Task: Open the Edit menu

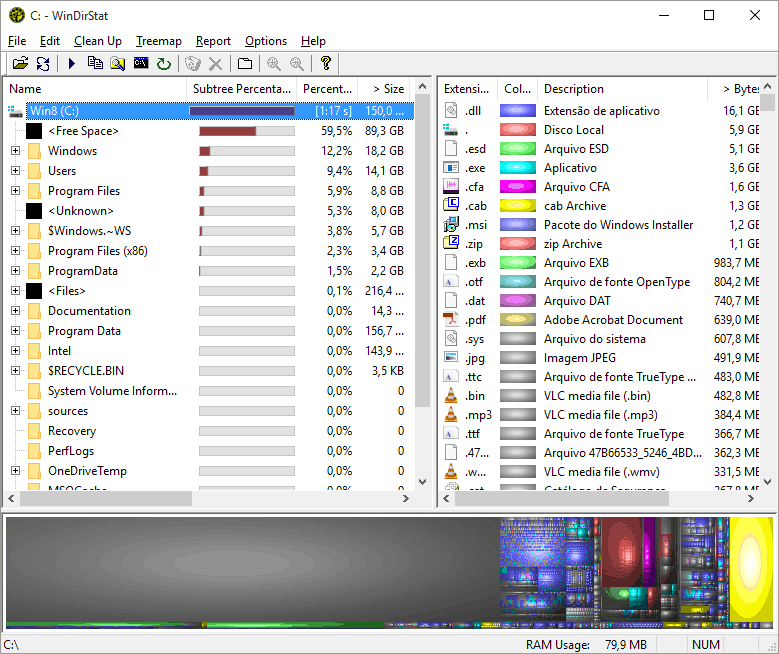Action: click(50, 41)
